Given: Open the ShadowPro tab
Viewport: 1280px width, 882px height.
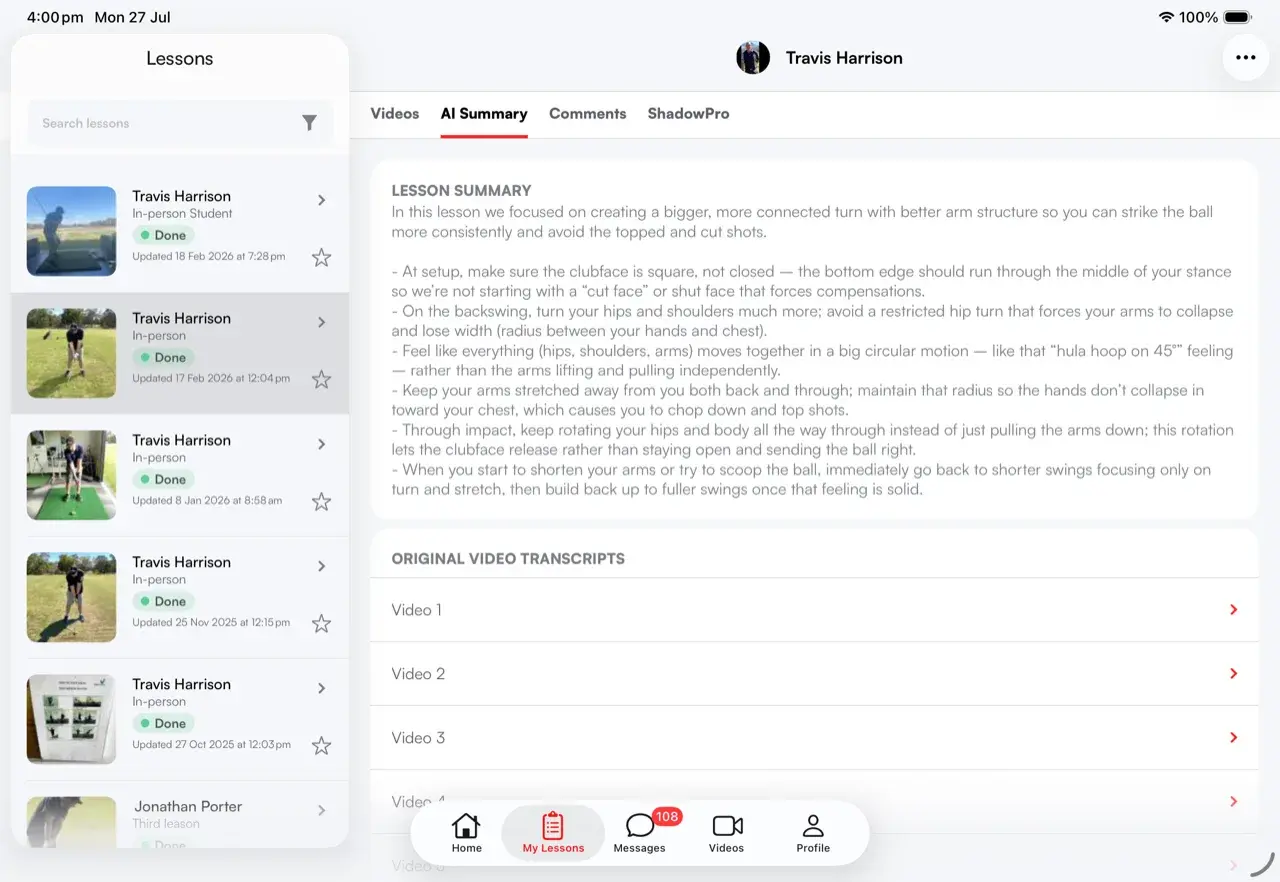Looking at the screenshot, I should click(688, 113).
